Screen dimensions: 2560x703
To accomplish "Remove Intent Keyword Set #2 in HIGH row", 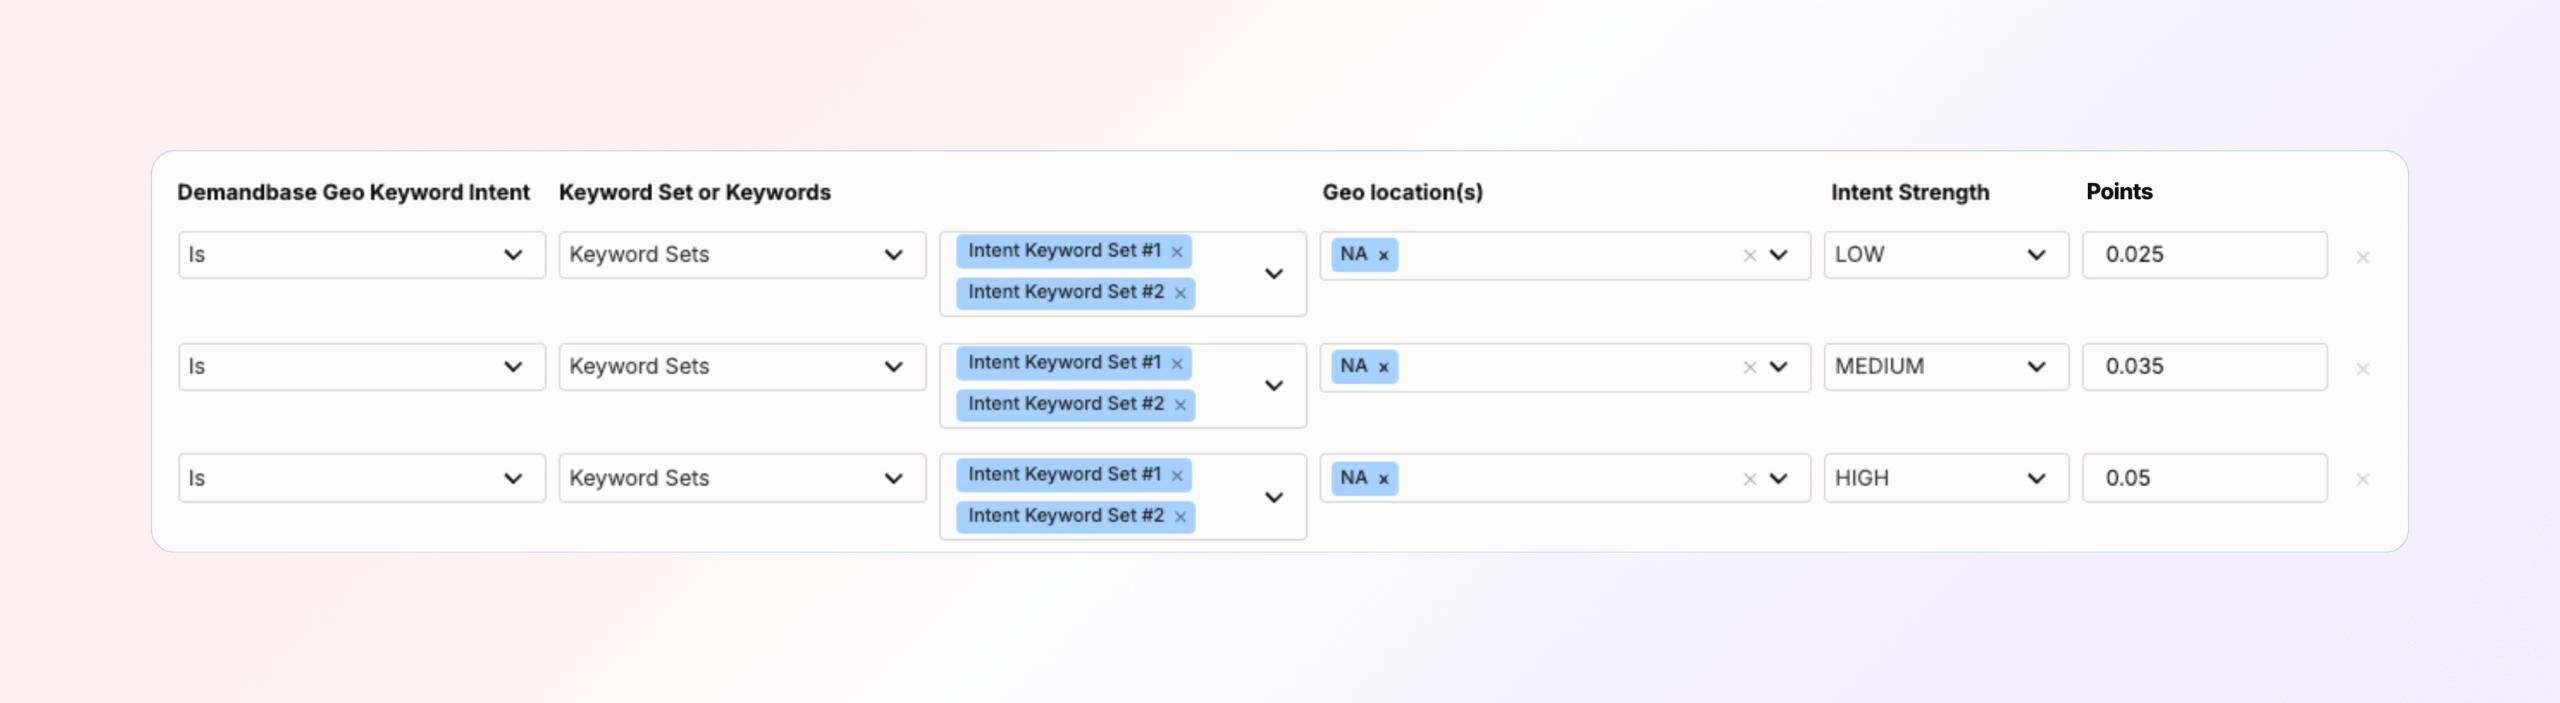I will coord(1180,517).
